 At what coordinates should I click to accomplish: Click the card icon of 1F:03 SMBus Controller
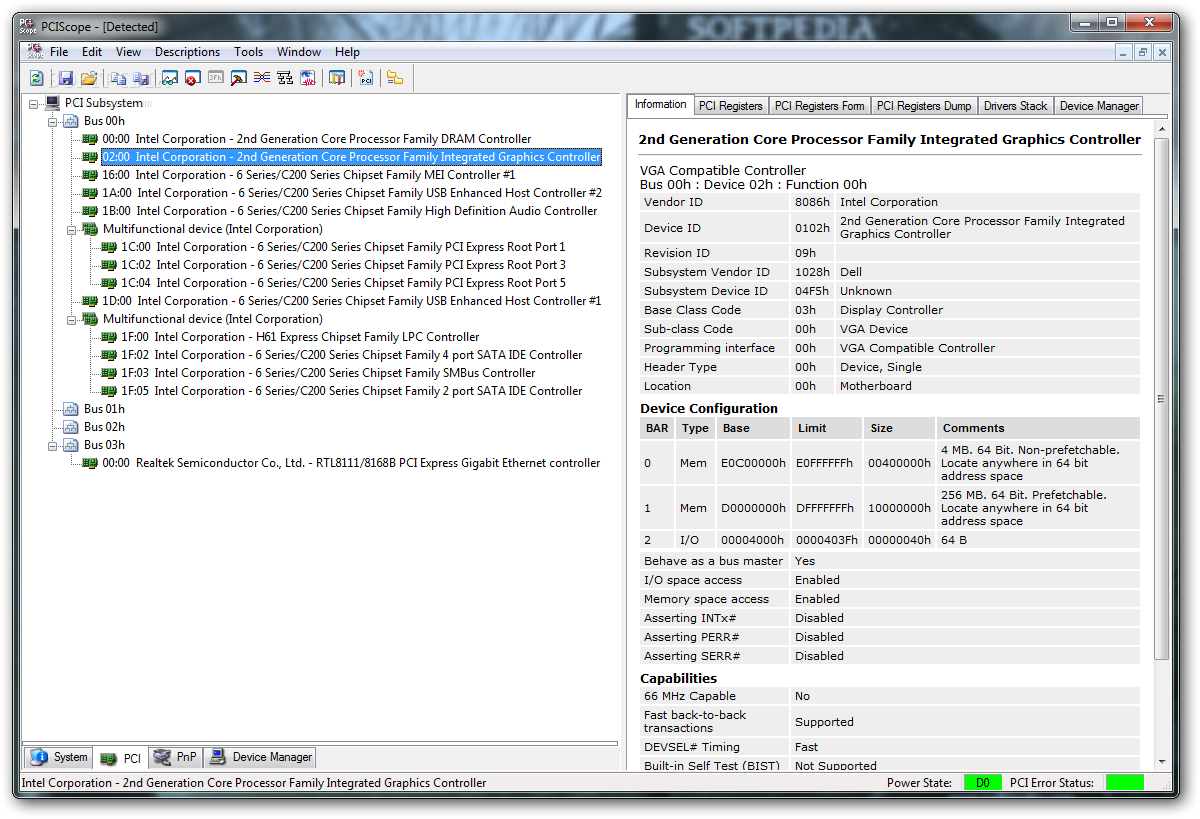109,373
